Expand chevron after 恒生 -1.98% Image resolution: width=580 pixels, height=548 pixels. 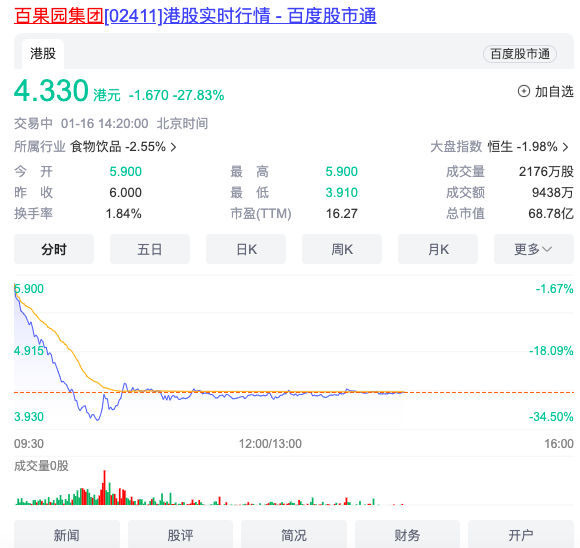tap(565, 147)
